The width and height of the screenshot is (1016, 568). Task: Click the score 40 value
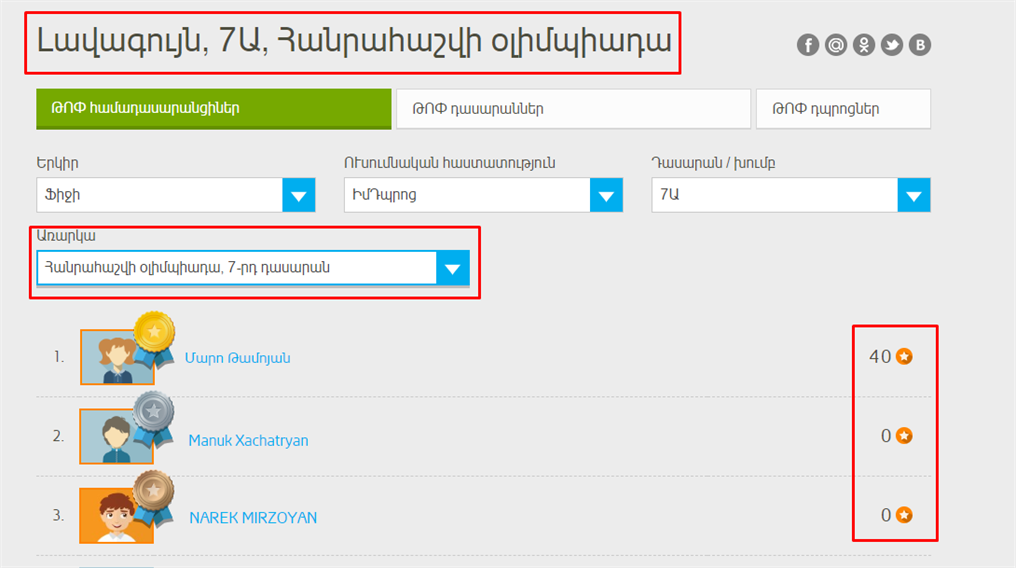point(880,357)
